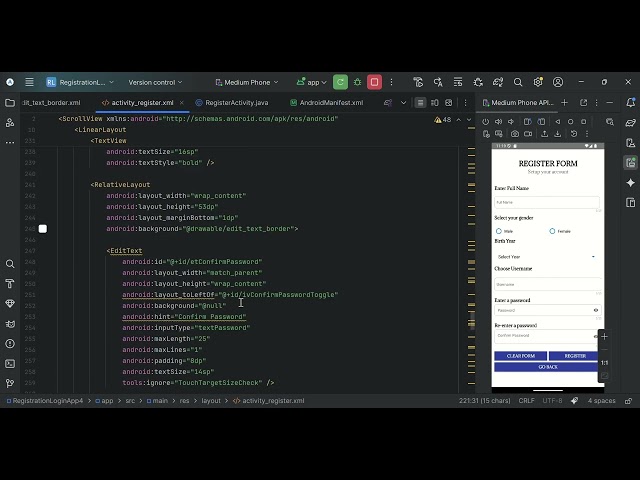Click the emulator Back triangle button

point(558,122)
